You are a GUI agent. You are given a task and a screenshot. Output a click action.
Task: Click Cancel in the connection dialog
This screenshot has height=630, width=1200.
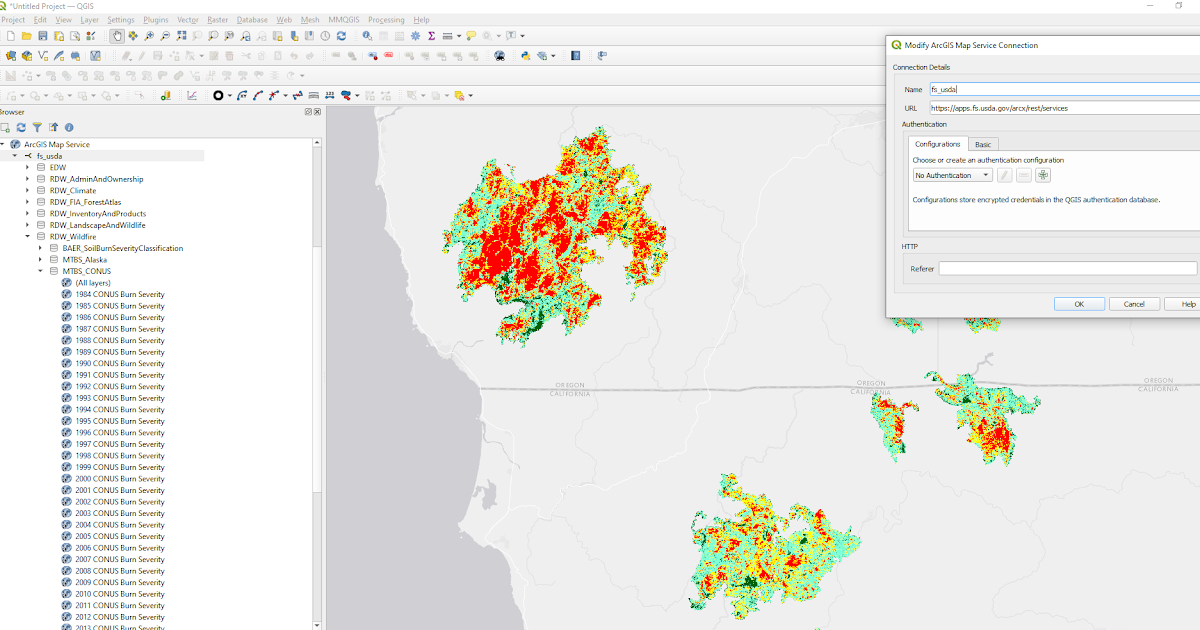point(1134,304)
